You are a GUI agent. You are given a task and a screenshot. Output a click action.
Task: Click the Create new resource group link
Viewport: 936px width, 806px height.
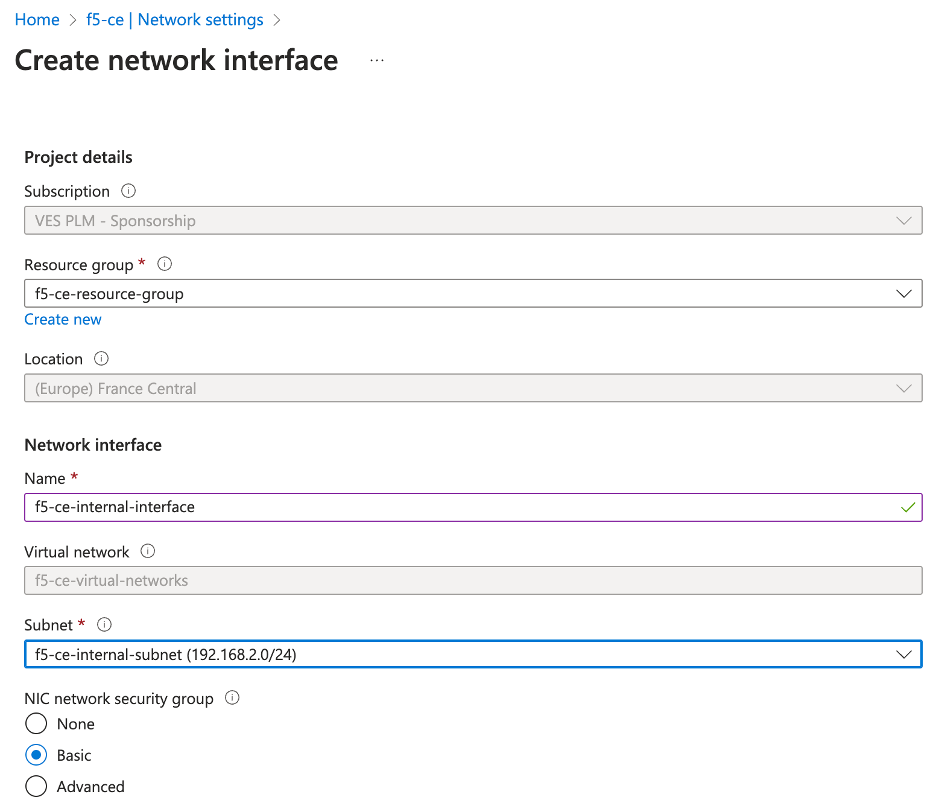(x=62, y=319)
